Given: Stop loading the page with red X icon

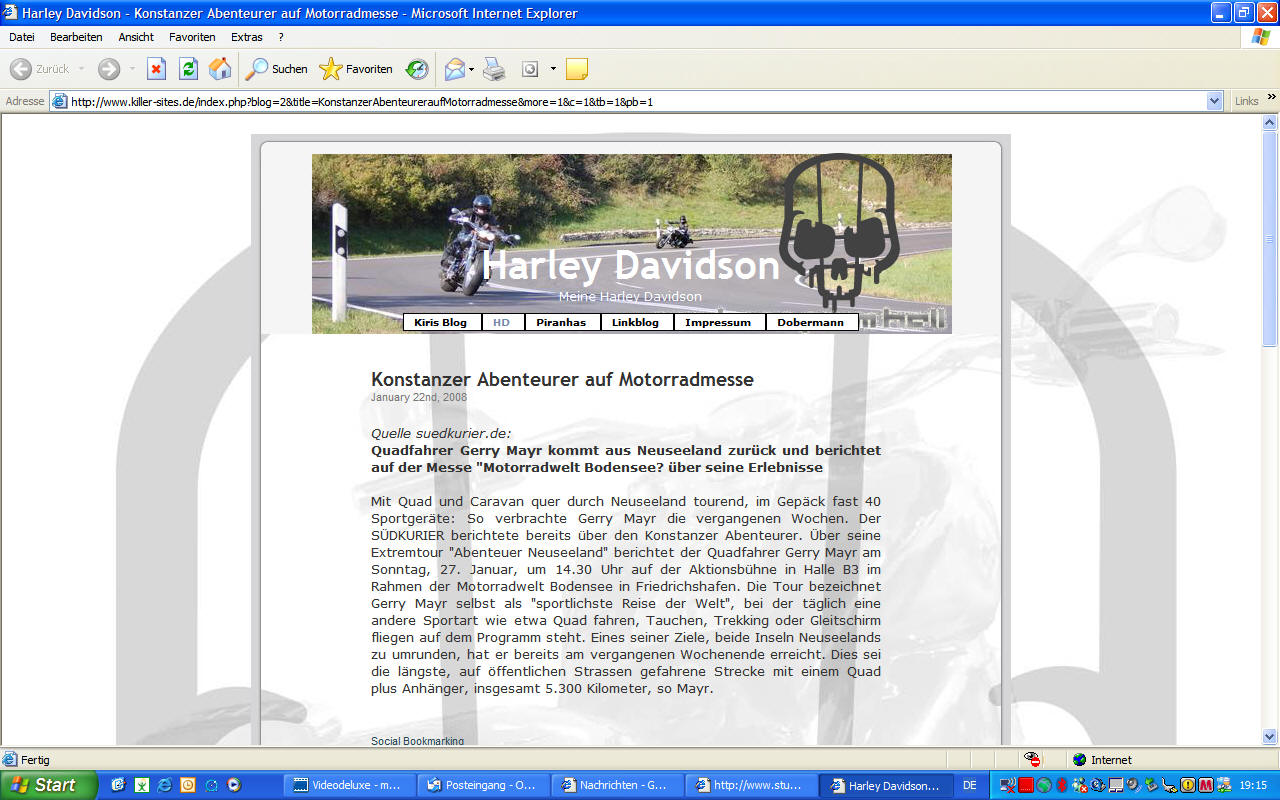Looking at the screenshot, I should coord(156,69).
